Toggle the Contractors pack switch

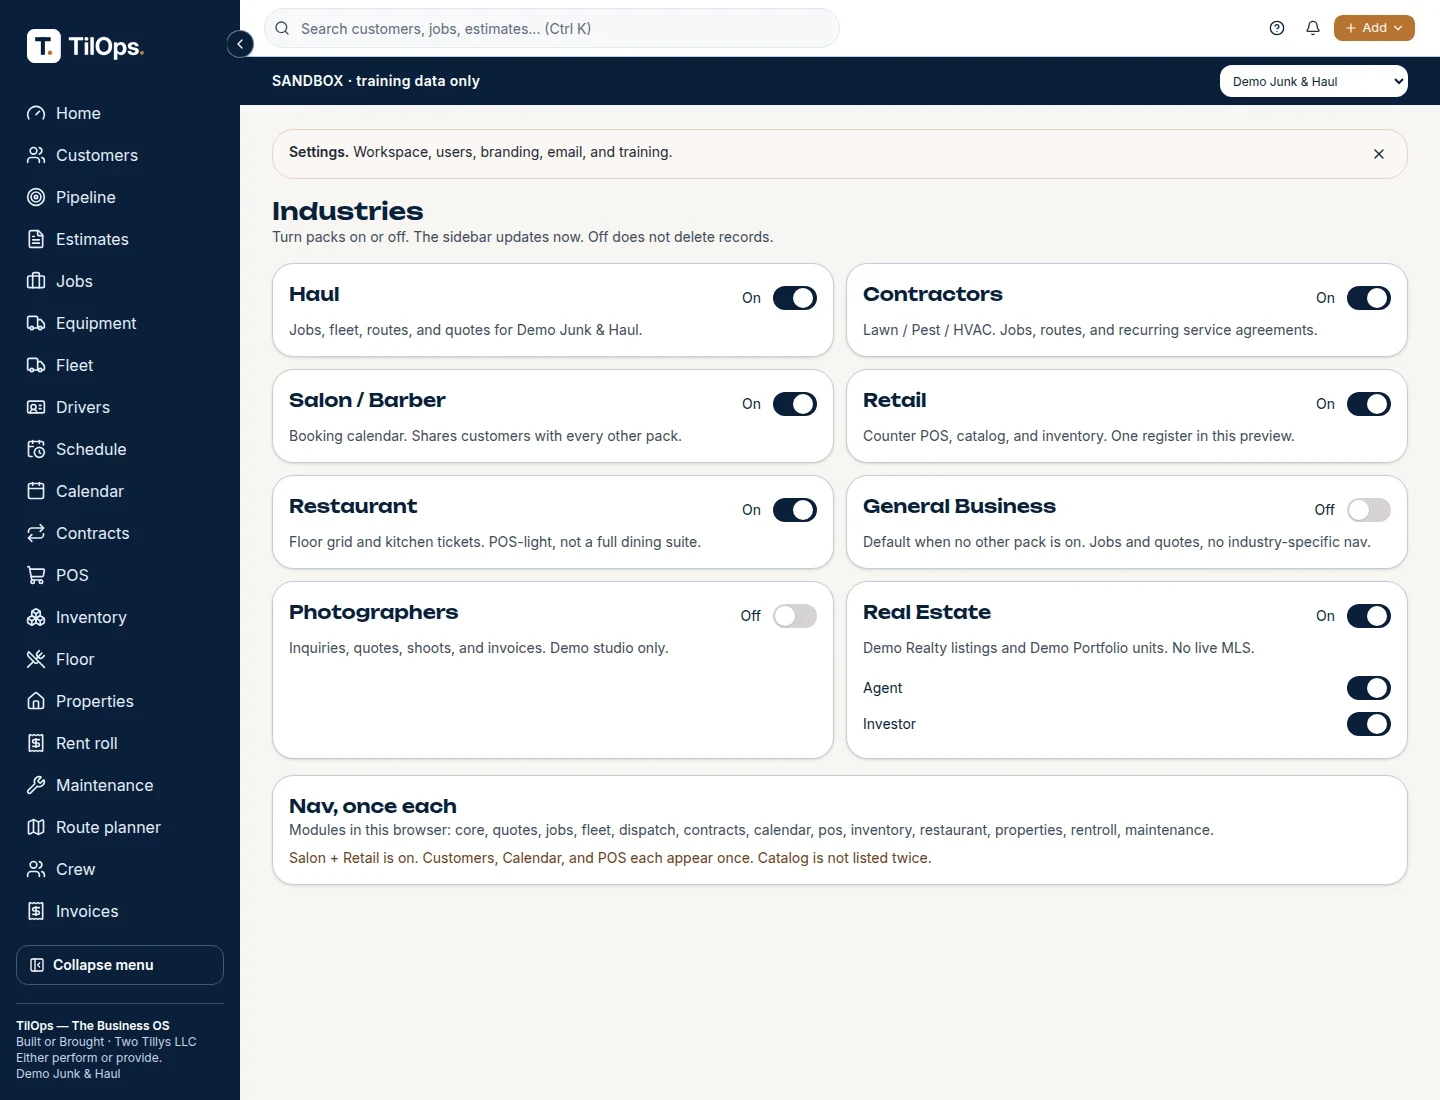point(1369,298)
